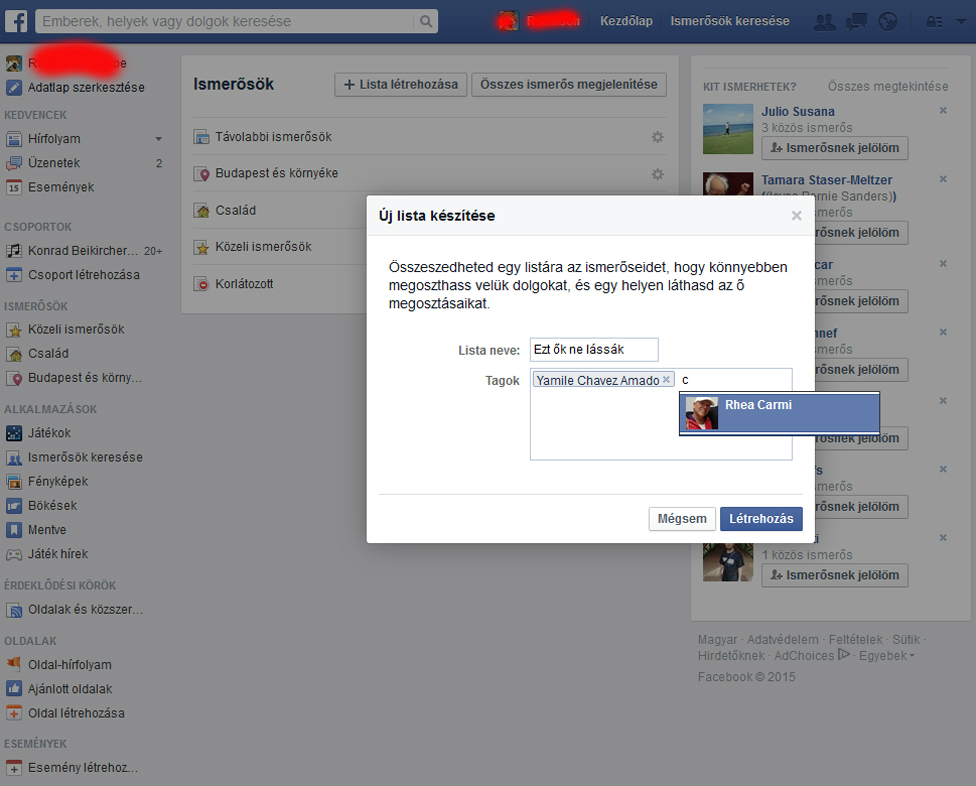The width and height of the screenshot is (976, 786).
Task: Open the notifications globe icon
Action: tap(887, 21)
